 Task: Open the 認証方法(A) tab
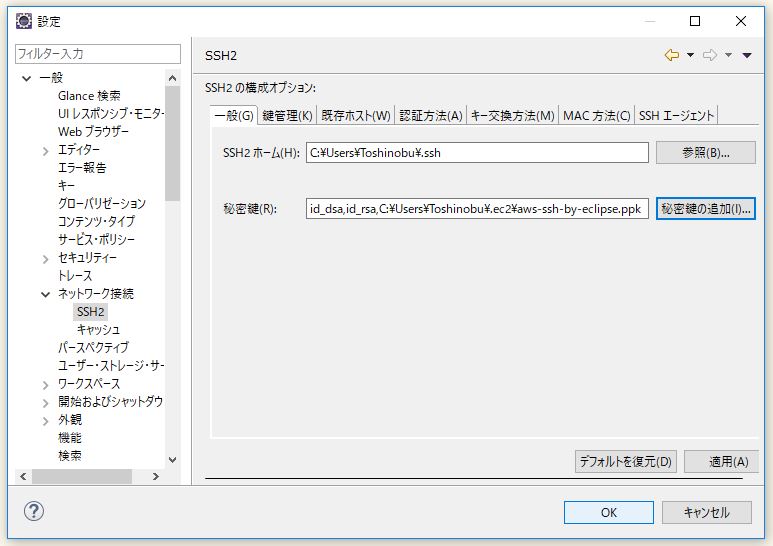[431, 116]
